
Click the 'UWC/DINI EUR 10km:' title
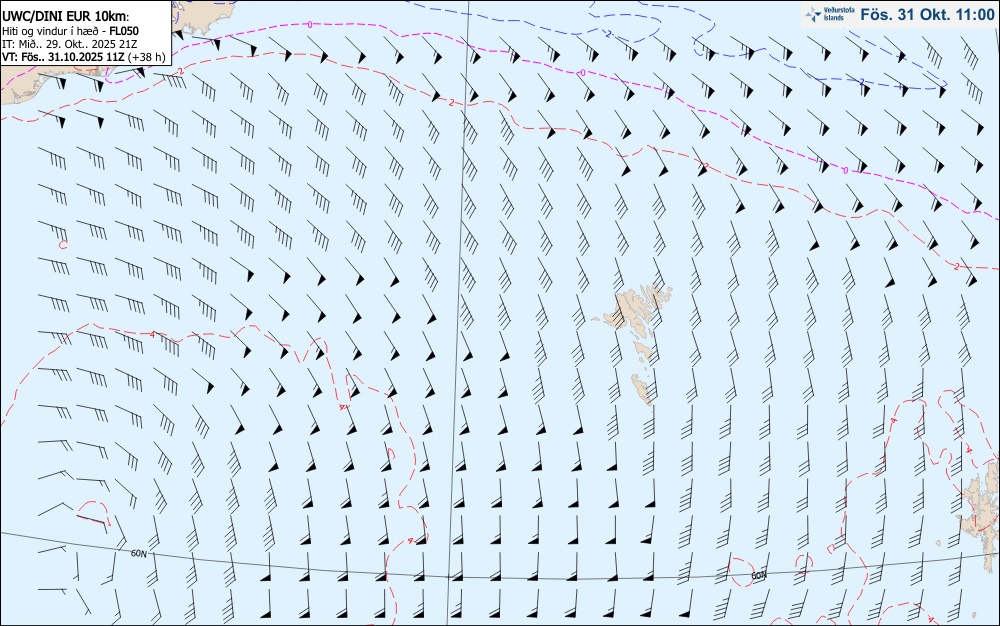click(x=66, y=17)
